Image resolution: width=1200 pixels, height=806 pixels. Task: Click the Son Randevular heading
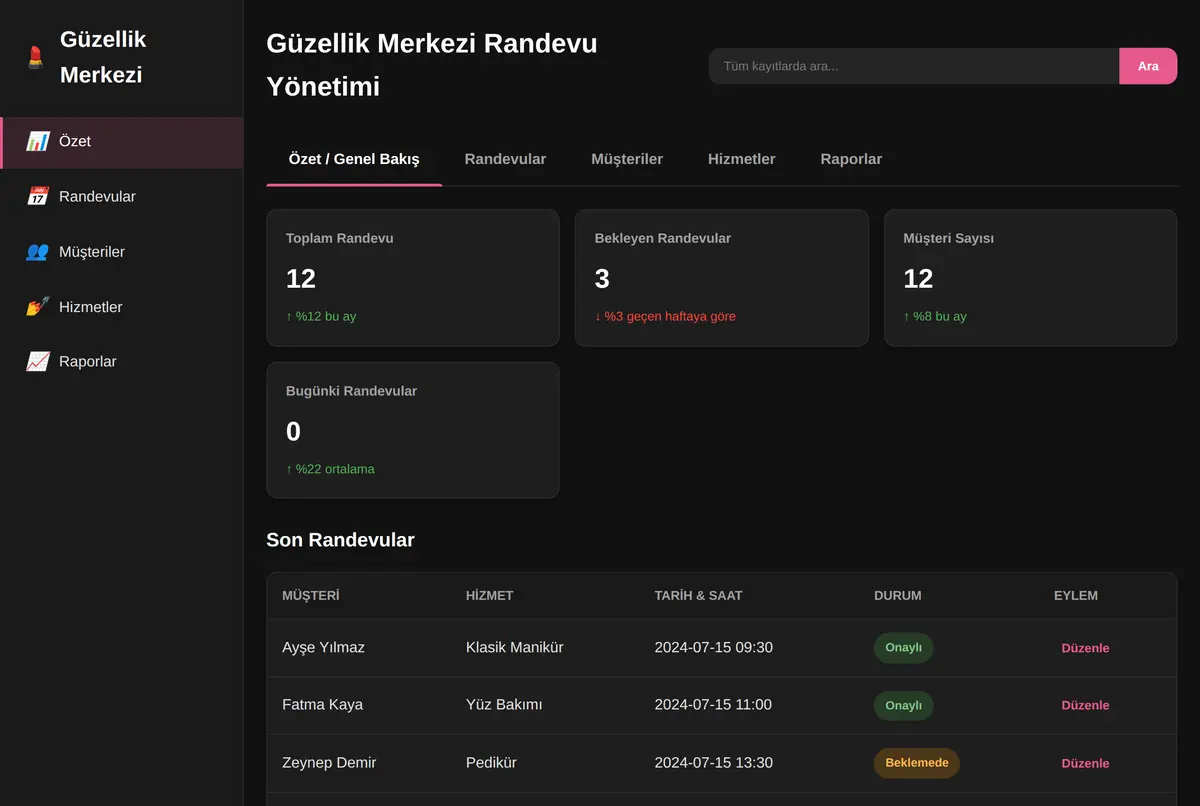pos(340,540)
